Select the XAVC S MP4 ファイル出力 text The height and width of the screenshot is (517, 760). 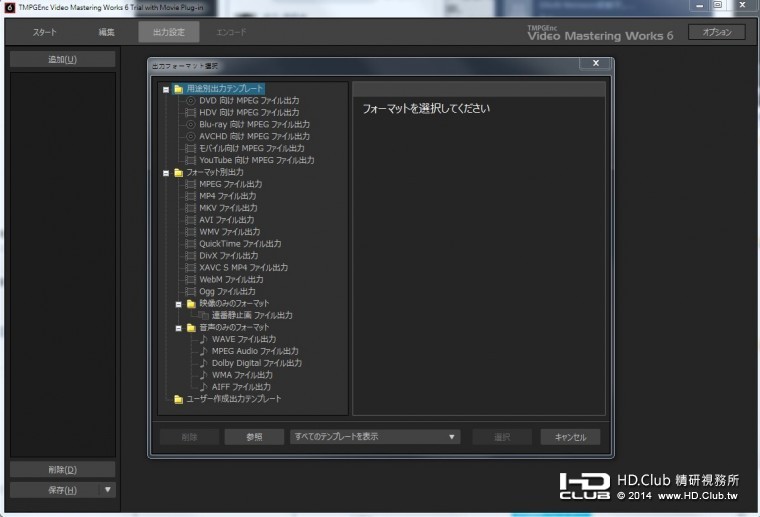243,267
